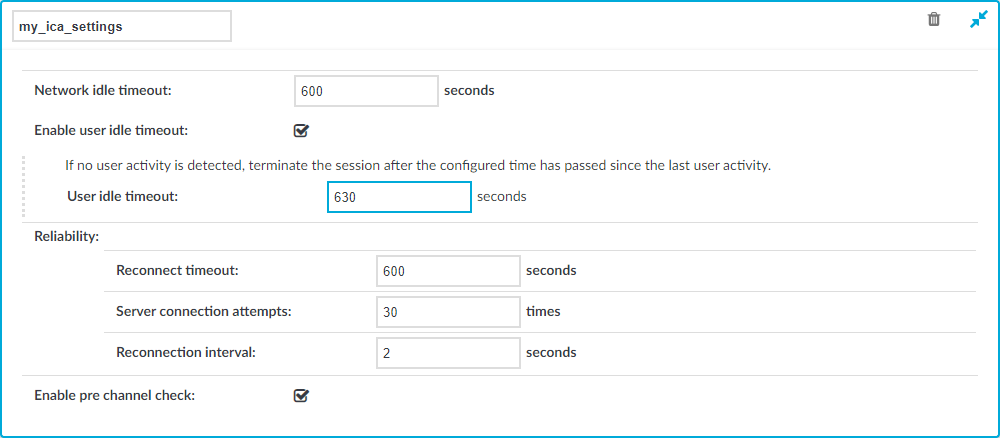Click the 'times' unit beside connection attempts
Screen dimensions: 1000x438
coord(543,312)
